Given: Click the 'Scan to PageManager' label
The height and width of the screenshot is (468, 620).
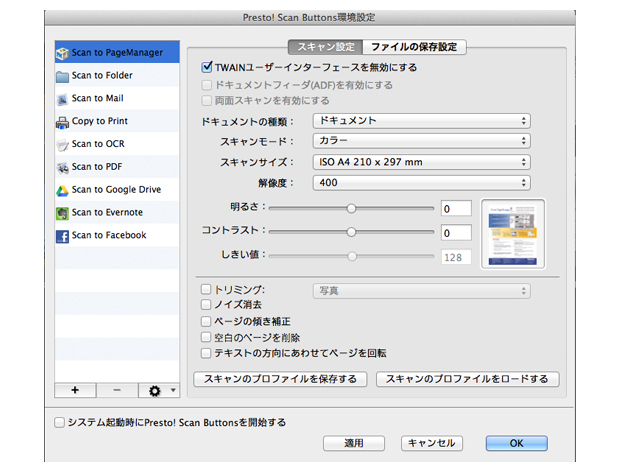Looking at the screenshot, I should click(117, 53).
